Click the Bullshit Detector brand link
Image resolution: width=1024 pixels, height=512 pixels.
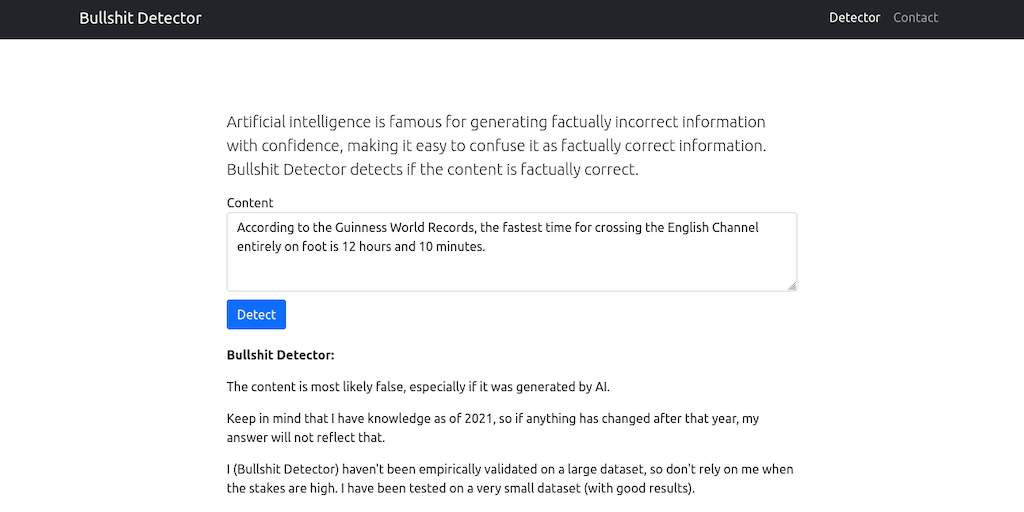140,18
